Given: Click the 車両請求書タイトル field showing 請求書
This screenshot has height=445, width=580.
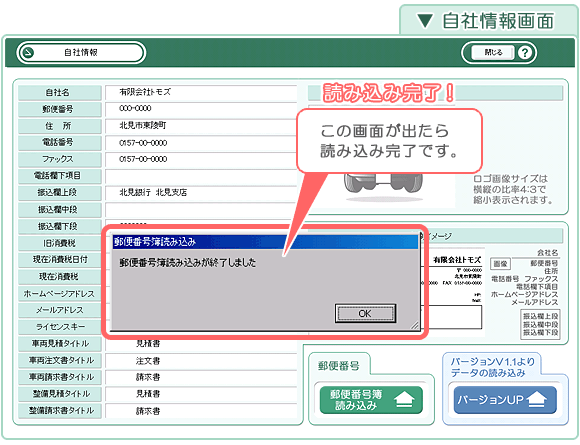Looking at the screenshot, I should coord(201,377).
